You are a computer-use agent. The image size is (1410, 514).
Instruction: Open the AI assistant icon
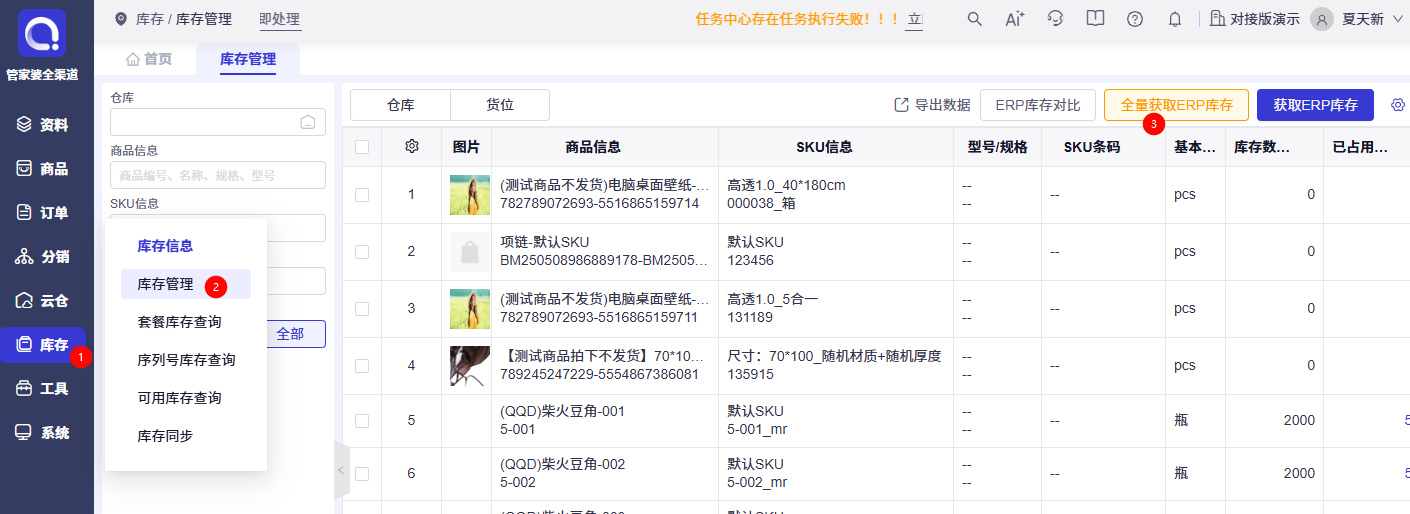1014,19
